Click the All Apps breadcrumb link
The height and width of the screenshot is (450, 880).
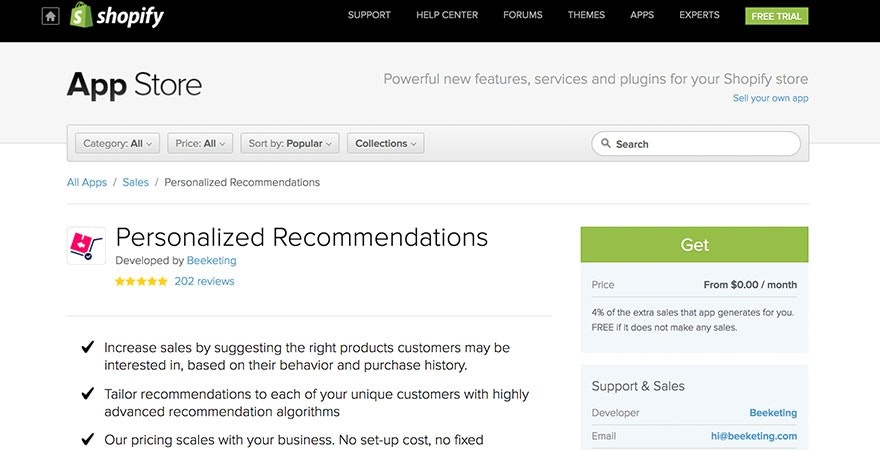point(87,183)
